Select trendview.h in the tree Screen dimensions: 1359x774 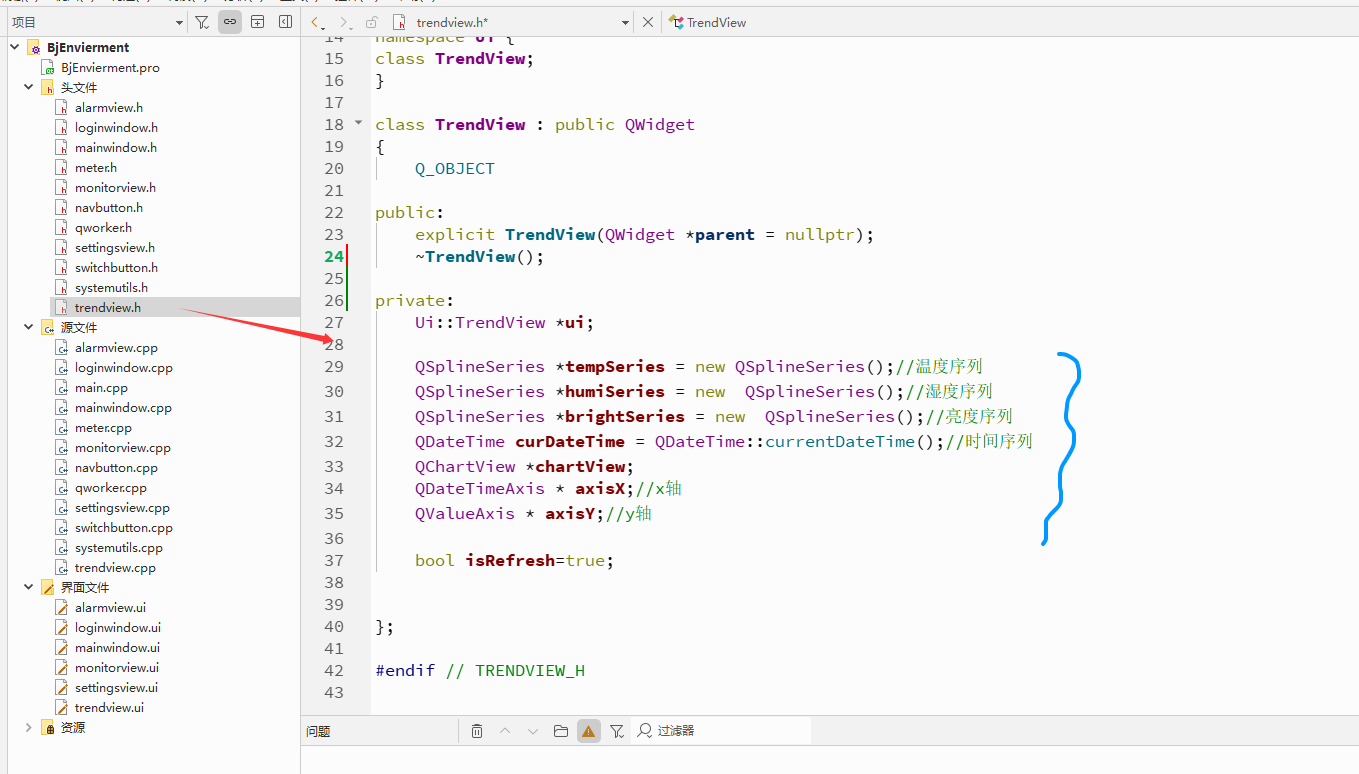(107, 307)
